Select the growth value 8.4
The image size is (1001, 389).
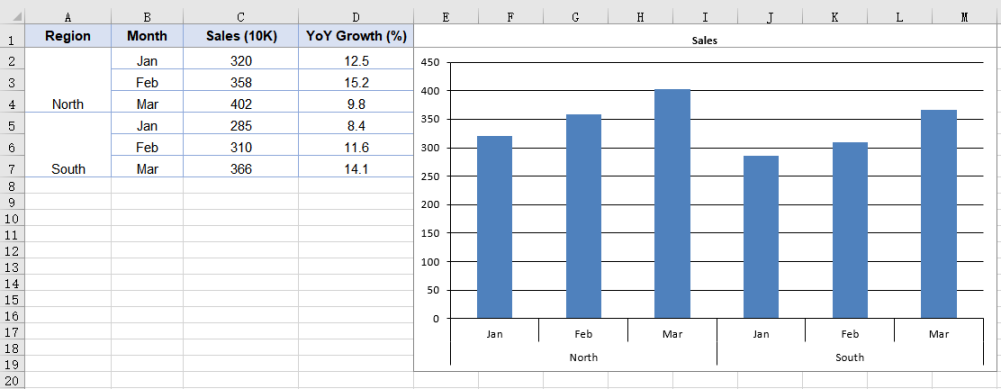(x=356, y=126)
